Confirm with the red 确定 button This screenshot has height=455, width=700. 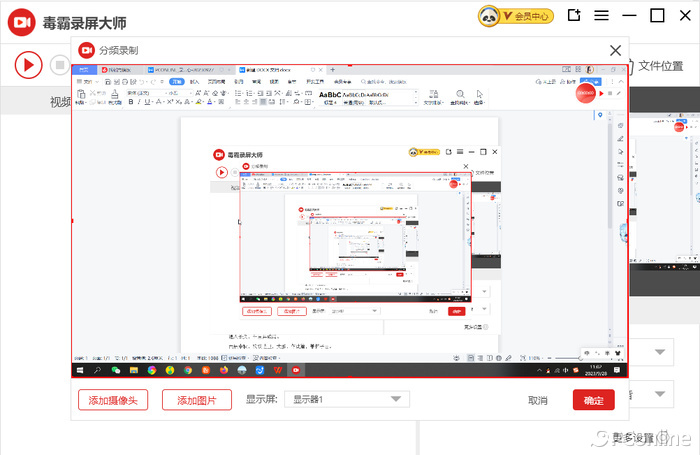point(594,400)
